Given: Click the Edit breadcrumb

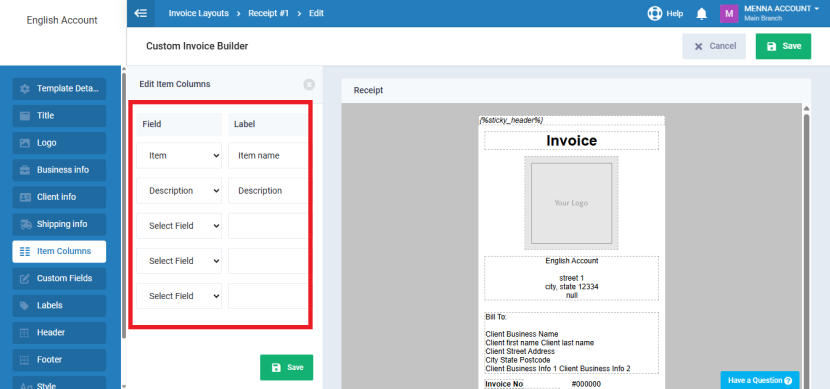Looking at the screenshot, I should click(317, 13).
